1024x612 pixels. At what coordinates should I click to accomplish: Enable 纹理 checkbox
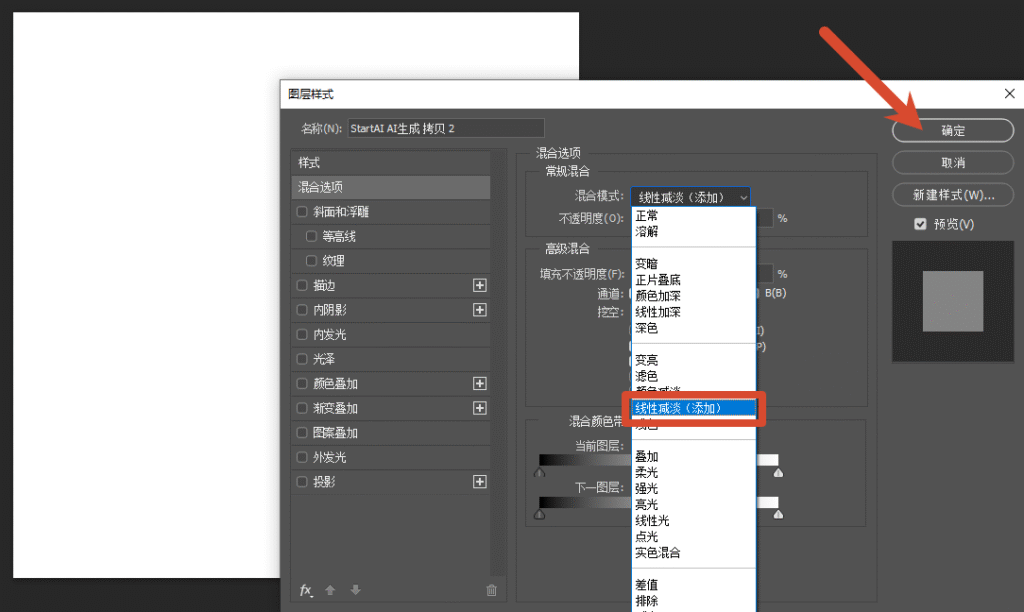pos(311,261)
